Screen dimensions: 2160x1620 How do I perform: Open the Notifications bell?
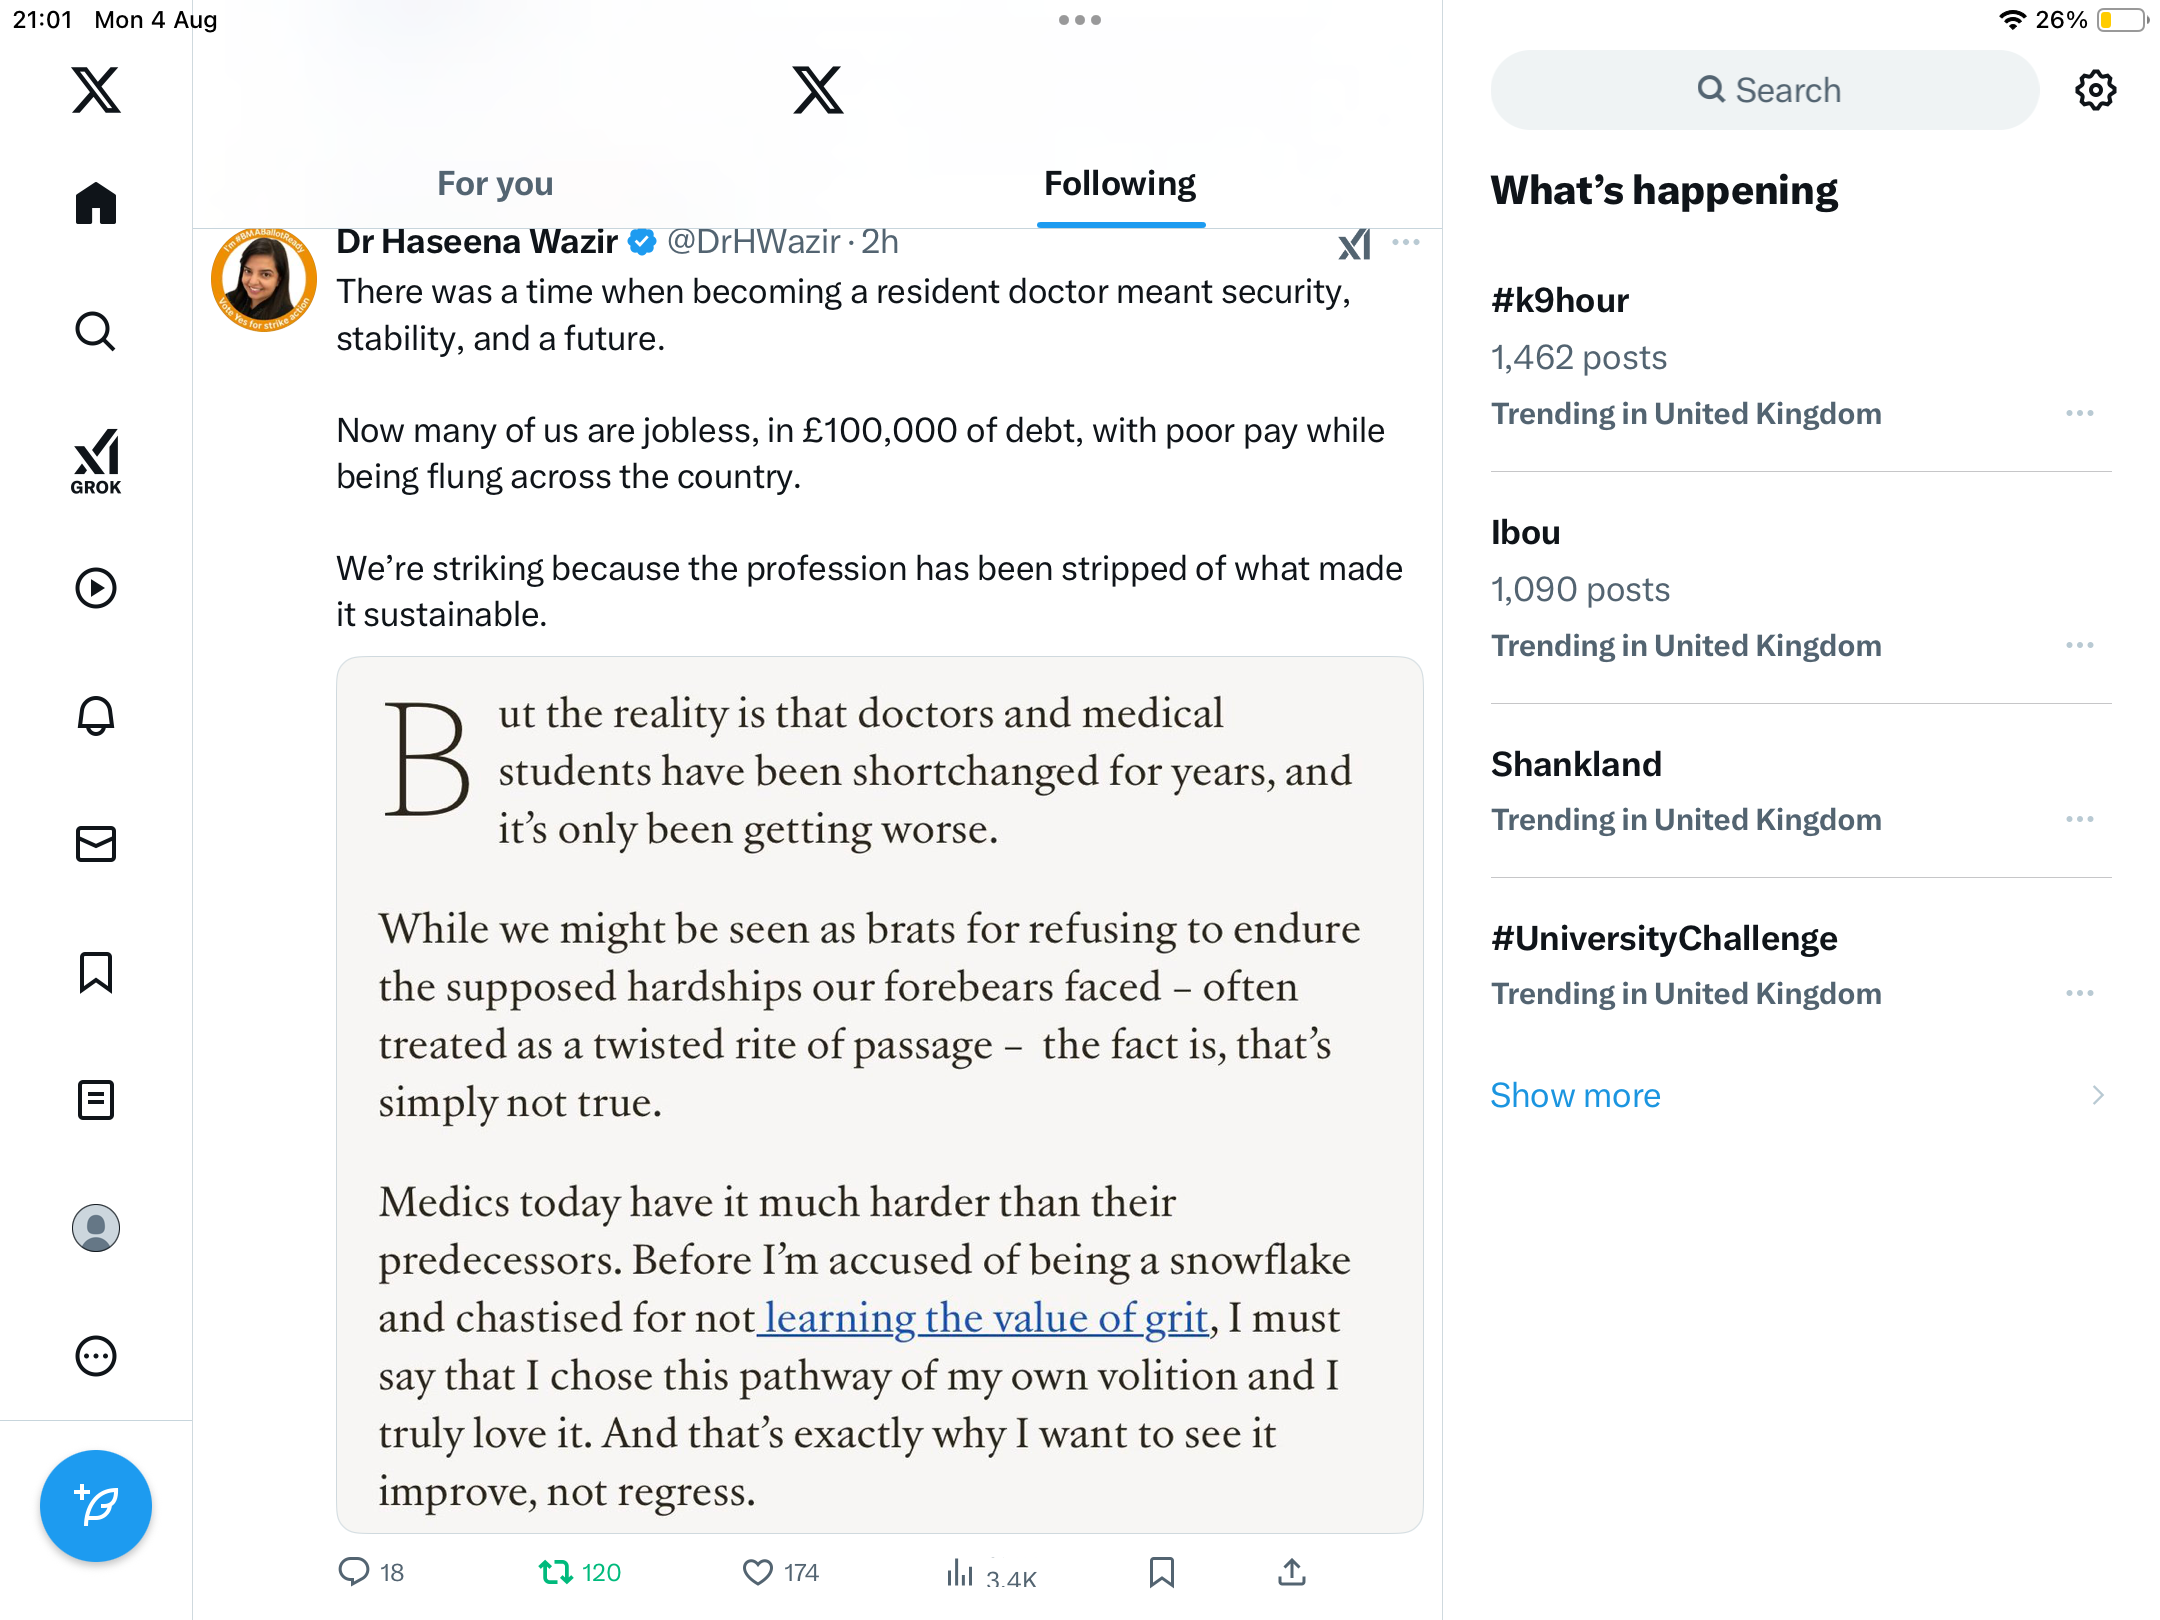click(x=96, y=716)
